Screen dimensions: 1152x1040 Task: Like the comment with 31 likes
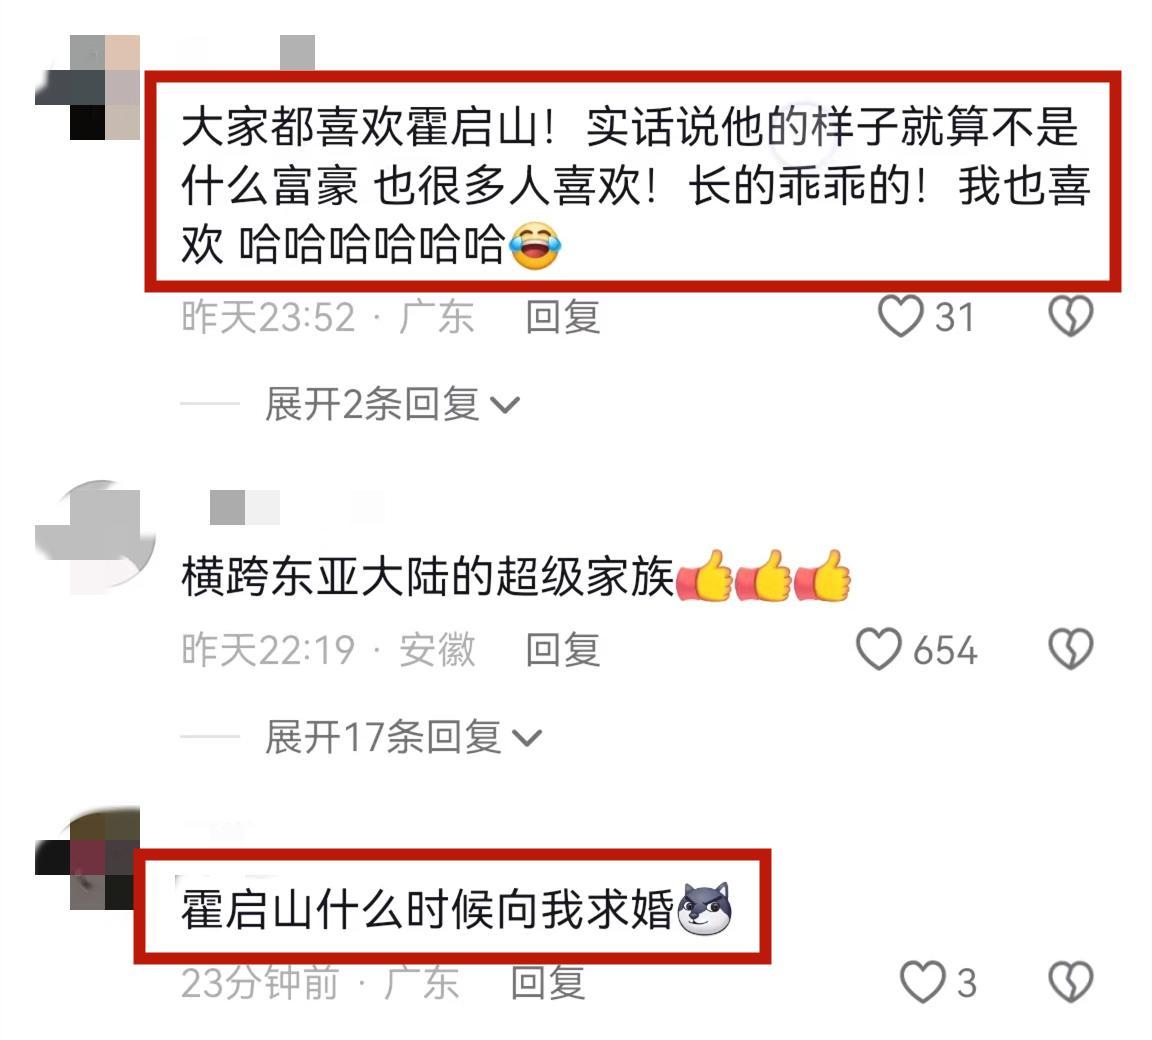(901, 317)
